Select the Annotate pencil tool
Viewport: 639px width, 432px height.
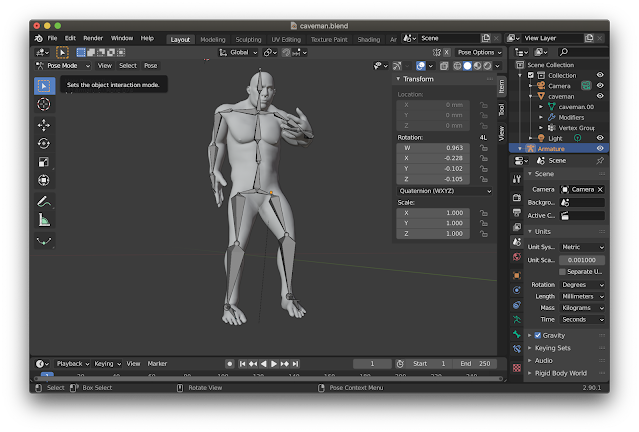44,201
